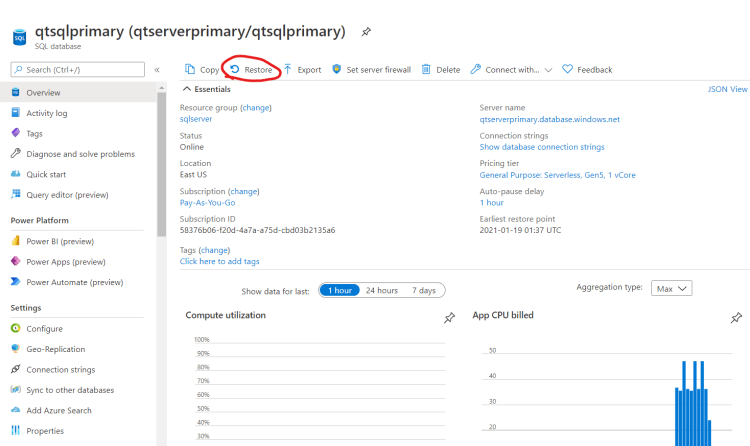Click the Power Apps icon

pyautogui.click(x=16, y=261)
